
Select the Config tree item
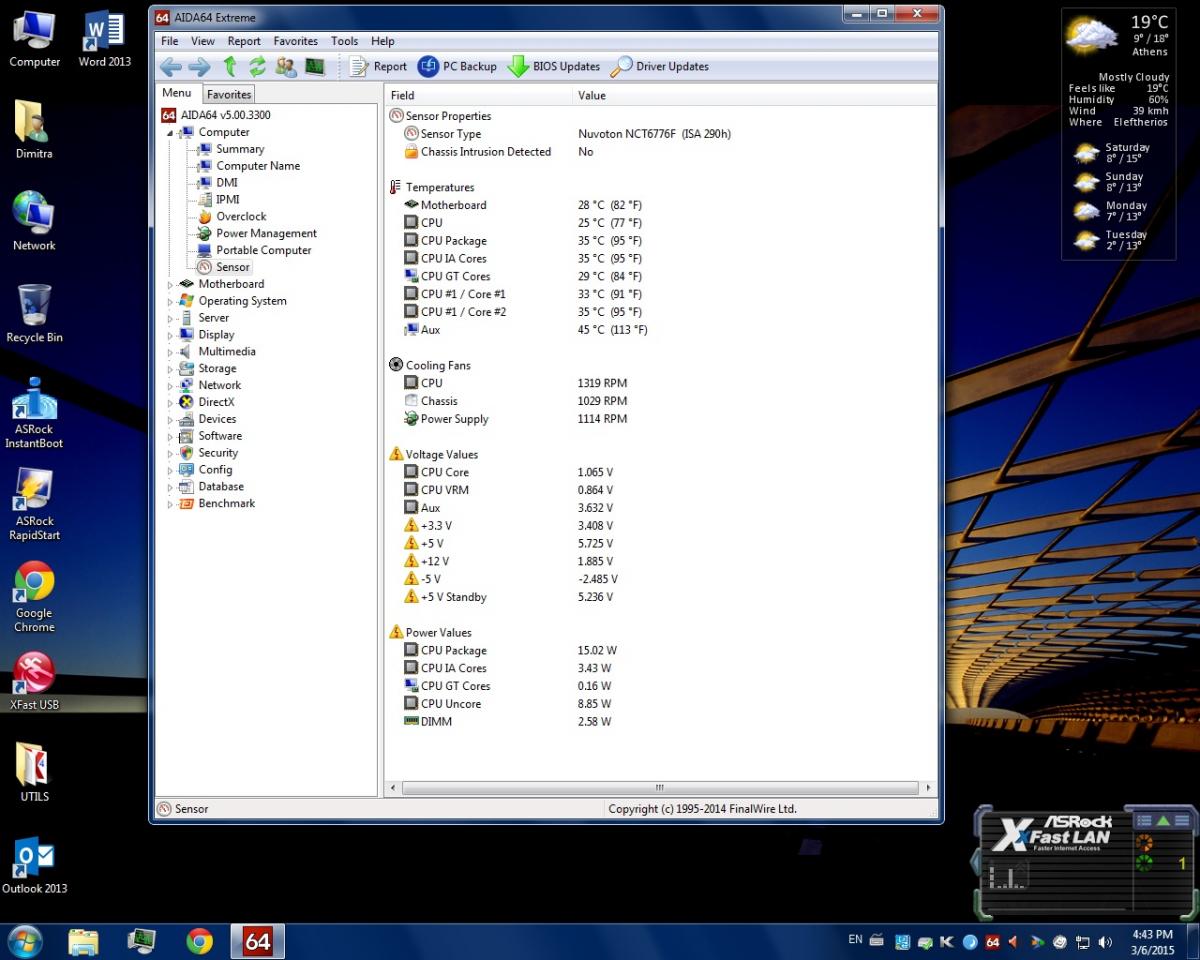(x=215, y=470)
